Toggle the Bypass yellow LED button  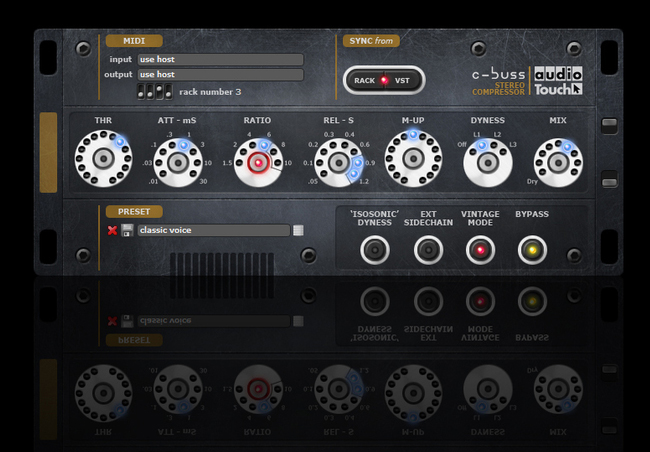coord(532,250)
